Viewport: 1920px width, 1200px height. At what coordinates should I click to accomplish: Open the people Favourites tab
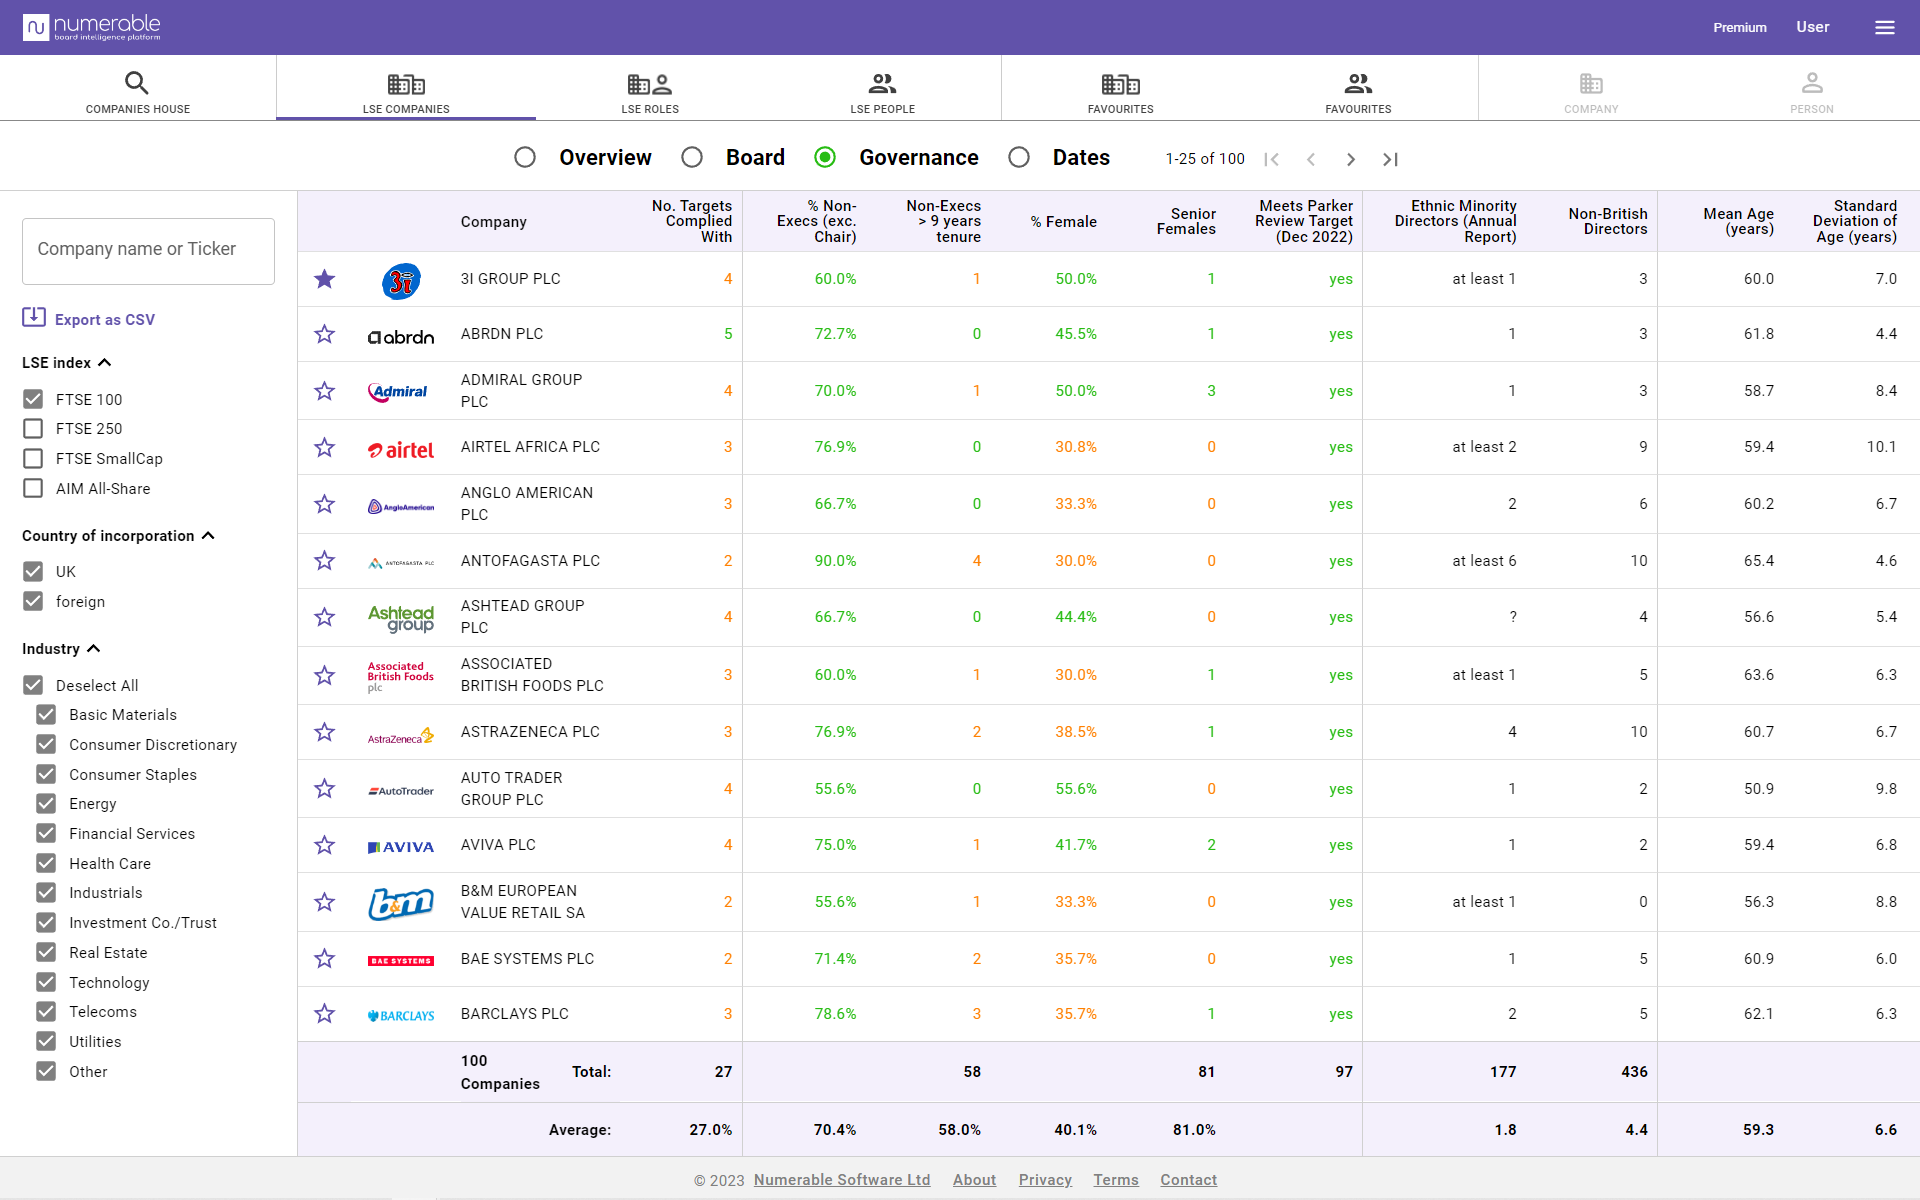coord(1358,92)
